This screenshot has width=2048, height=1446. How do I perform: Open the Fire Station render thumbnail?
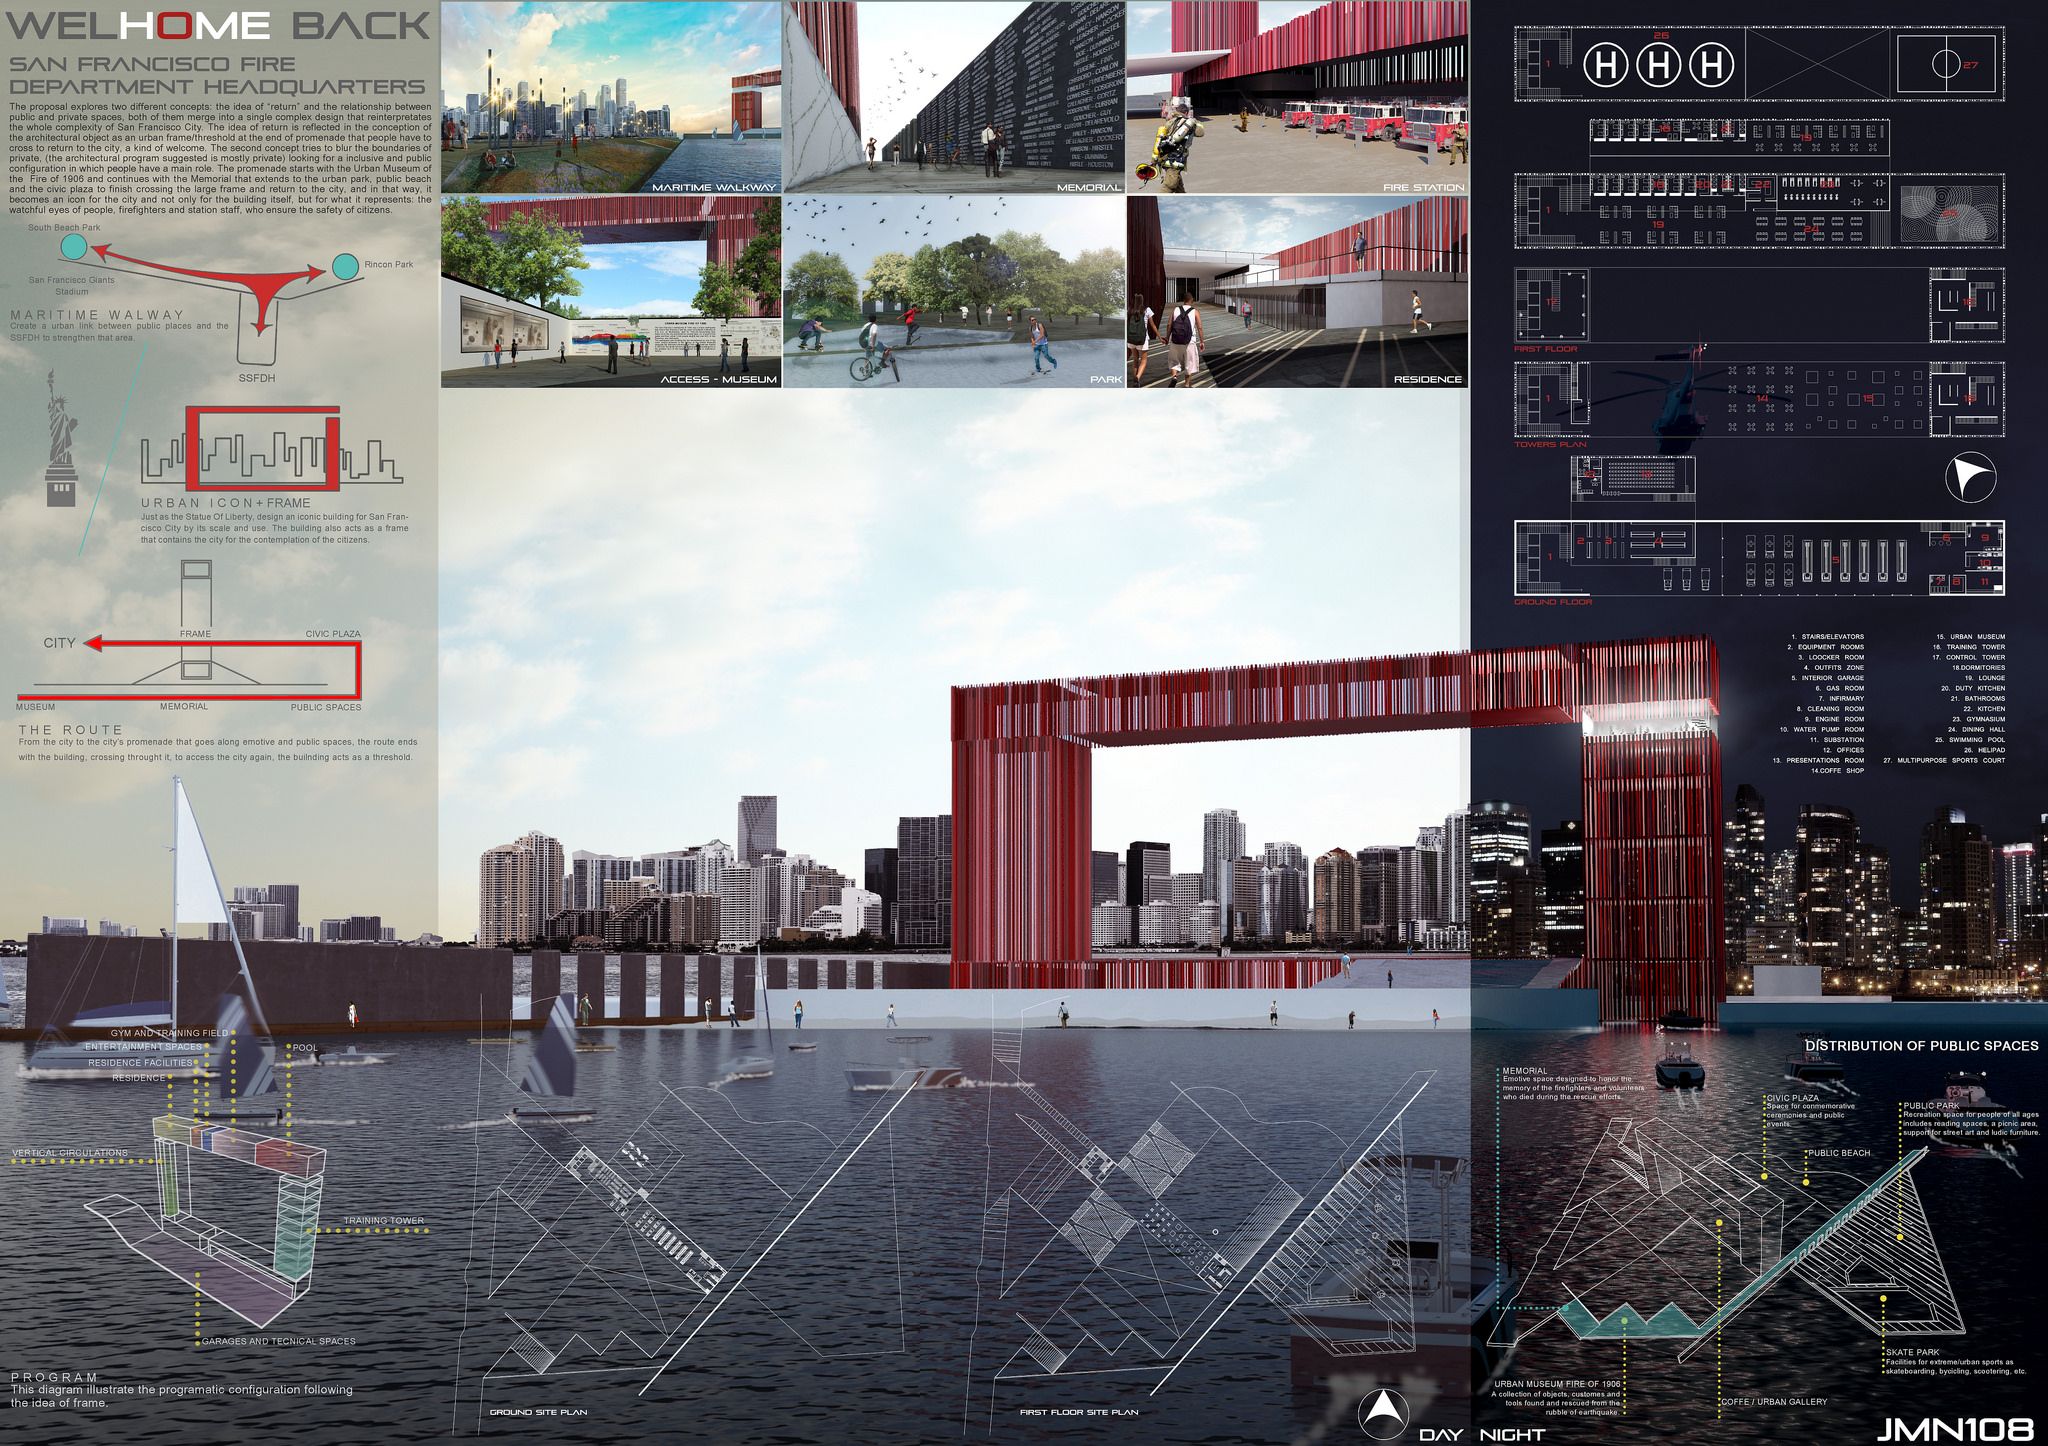(x=1297, y=97)
